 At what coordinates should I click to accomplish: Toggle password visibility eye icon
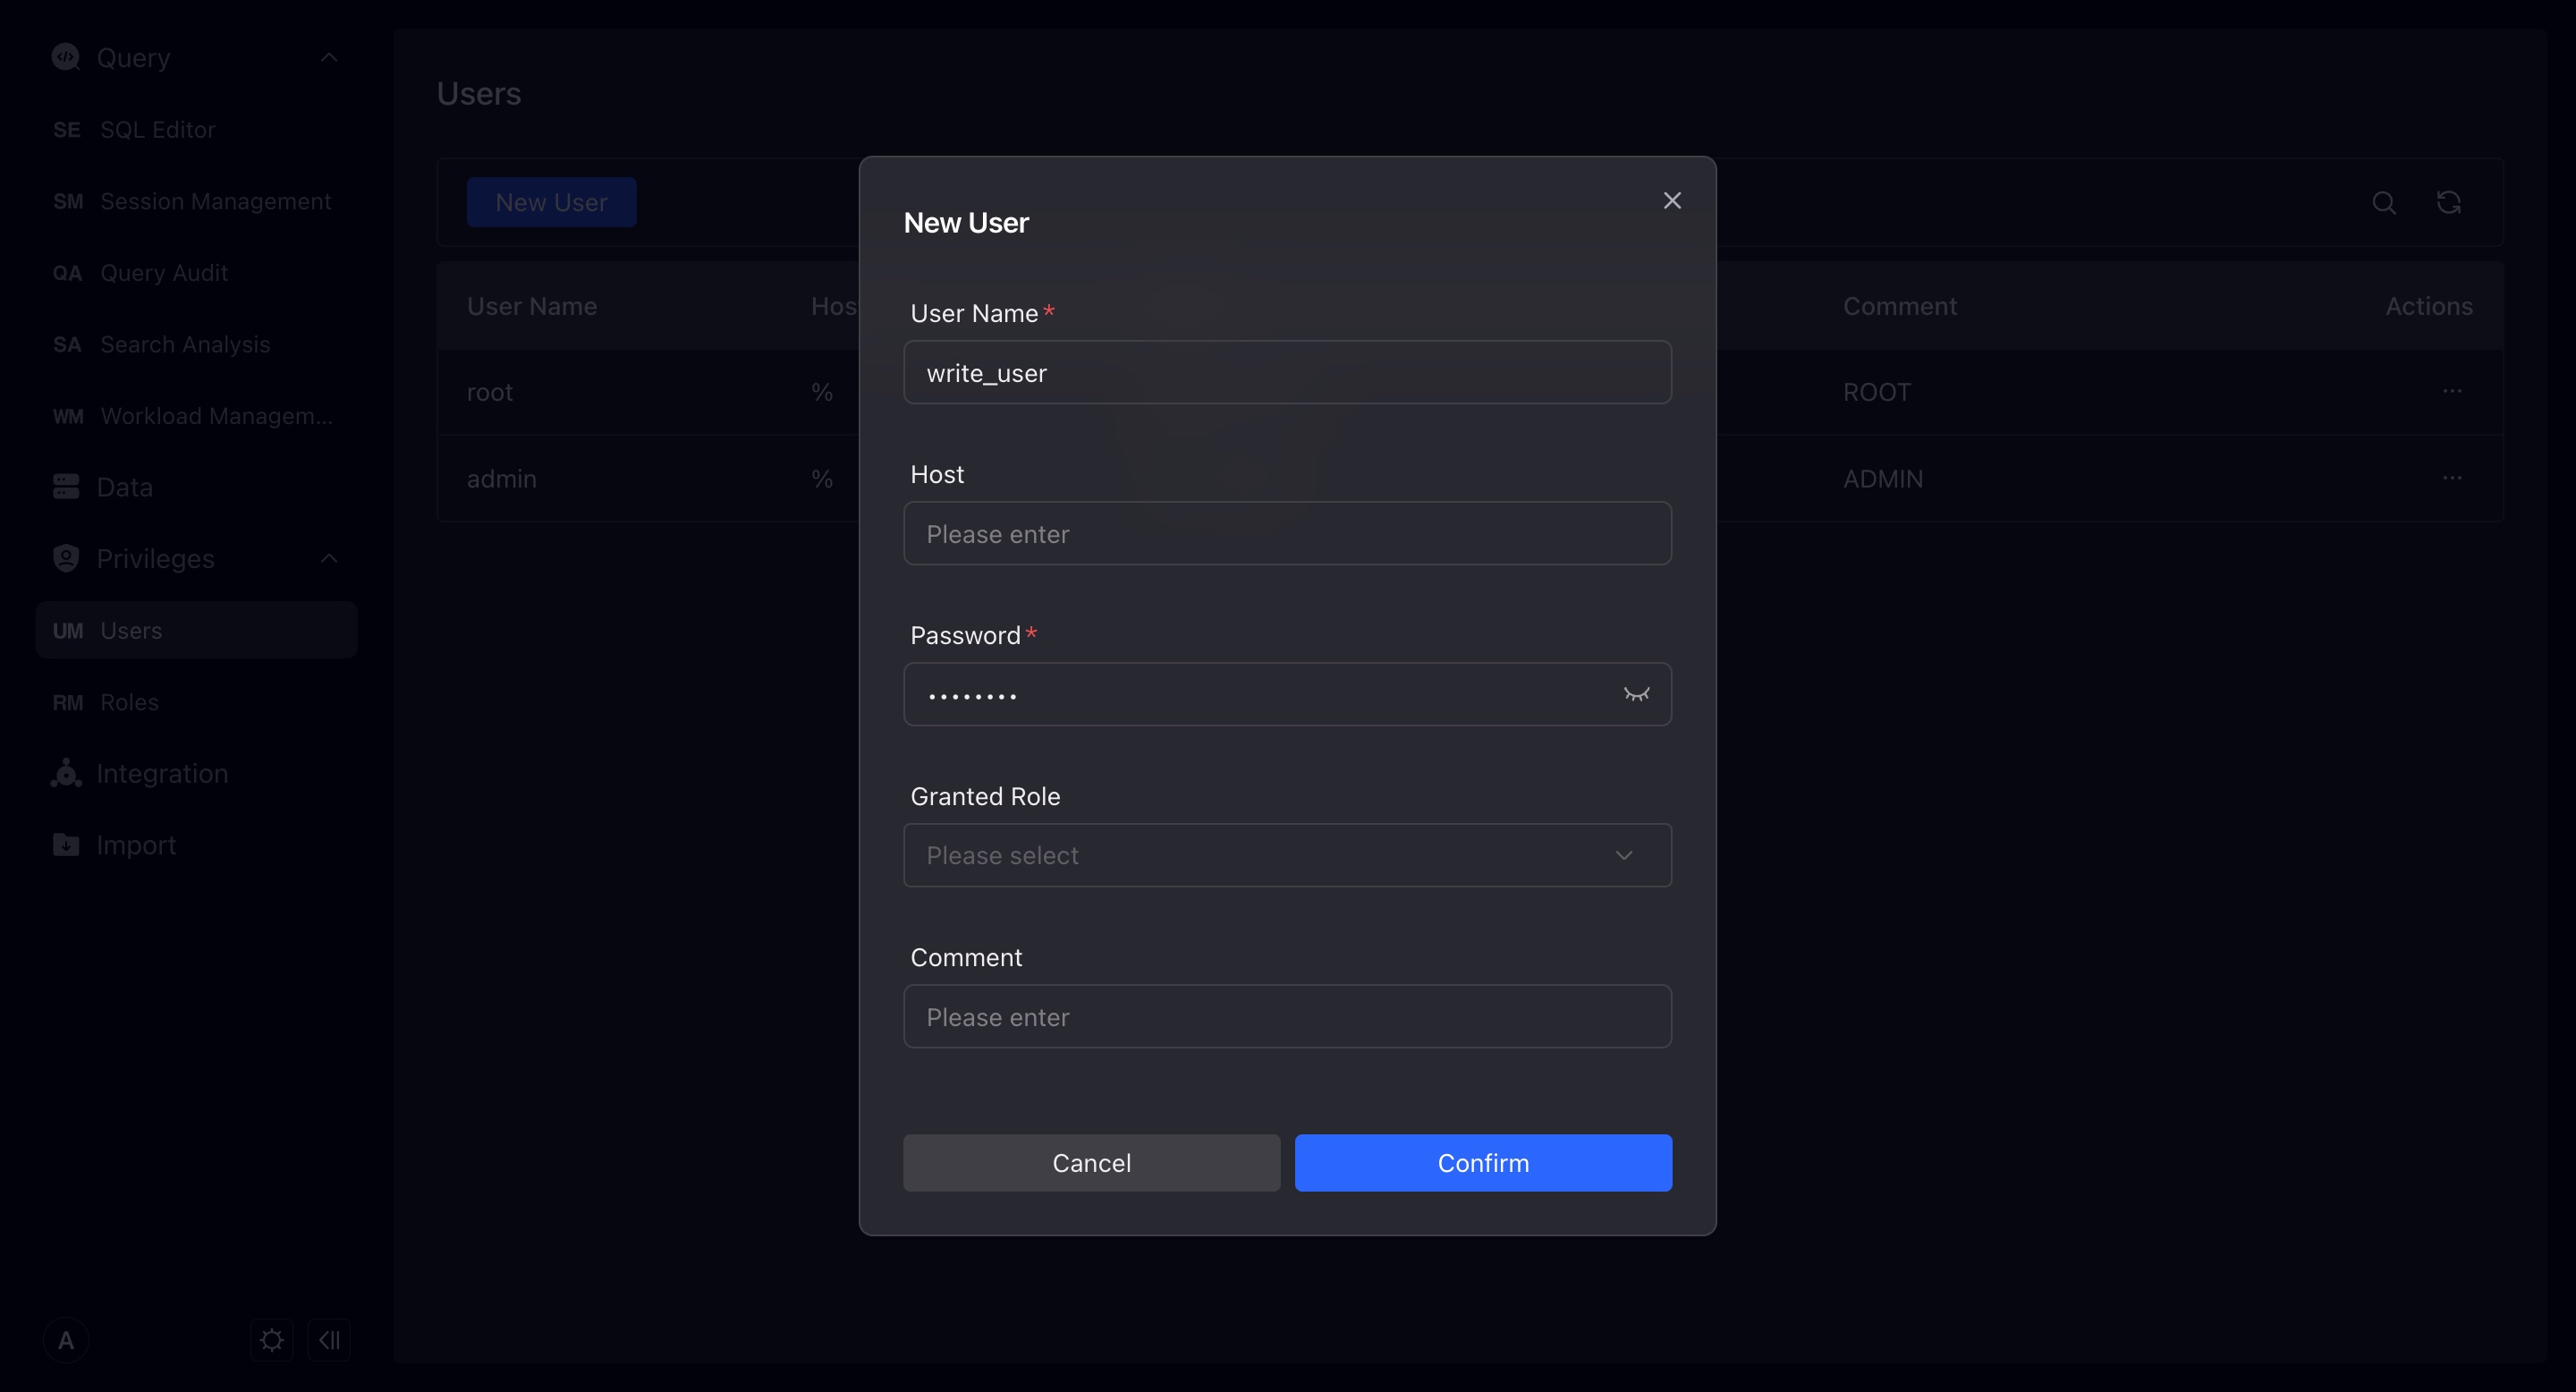1636,694
